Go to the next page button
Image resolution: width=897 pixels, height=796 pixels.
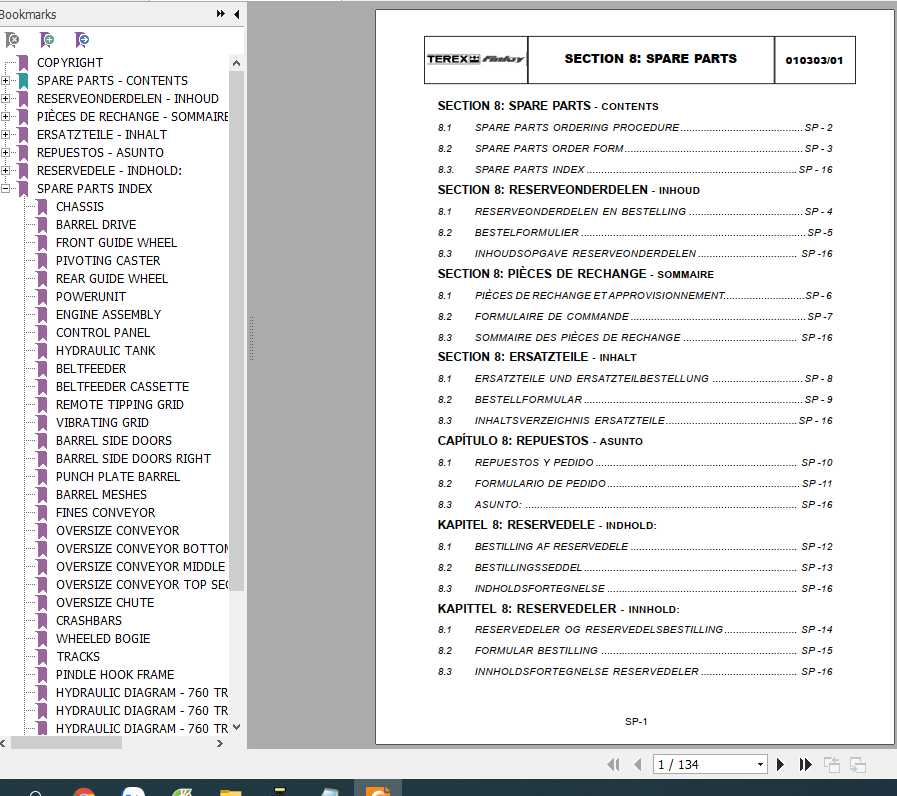(780, 765)
